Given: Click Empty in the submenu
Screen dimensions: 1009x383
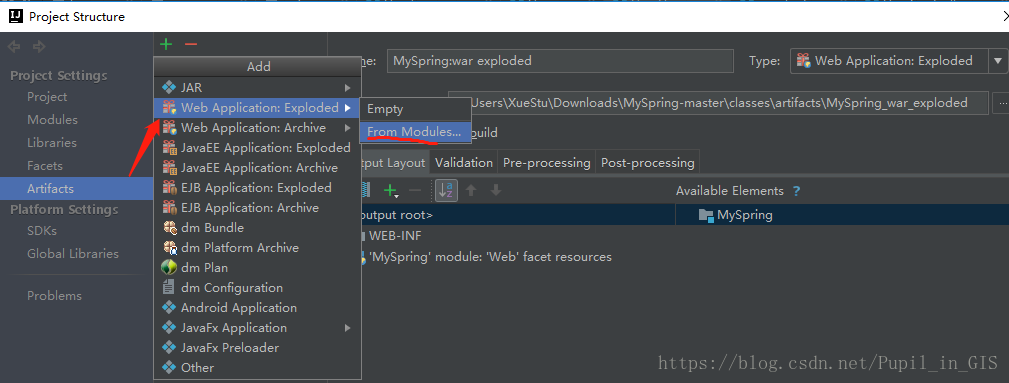Looking at the screenshot, I should coord(416,109).
